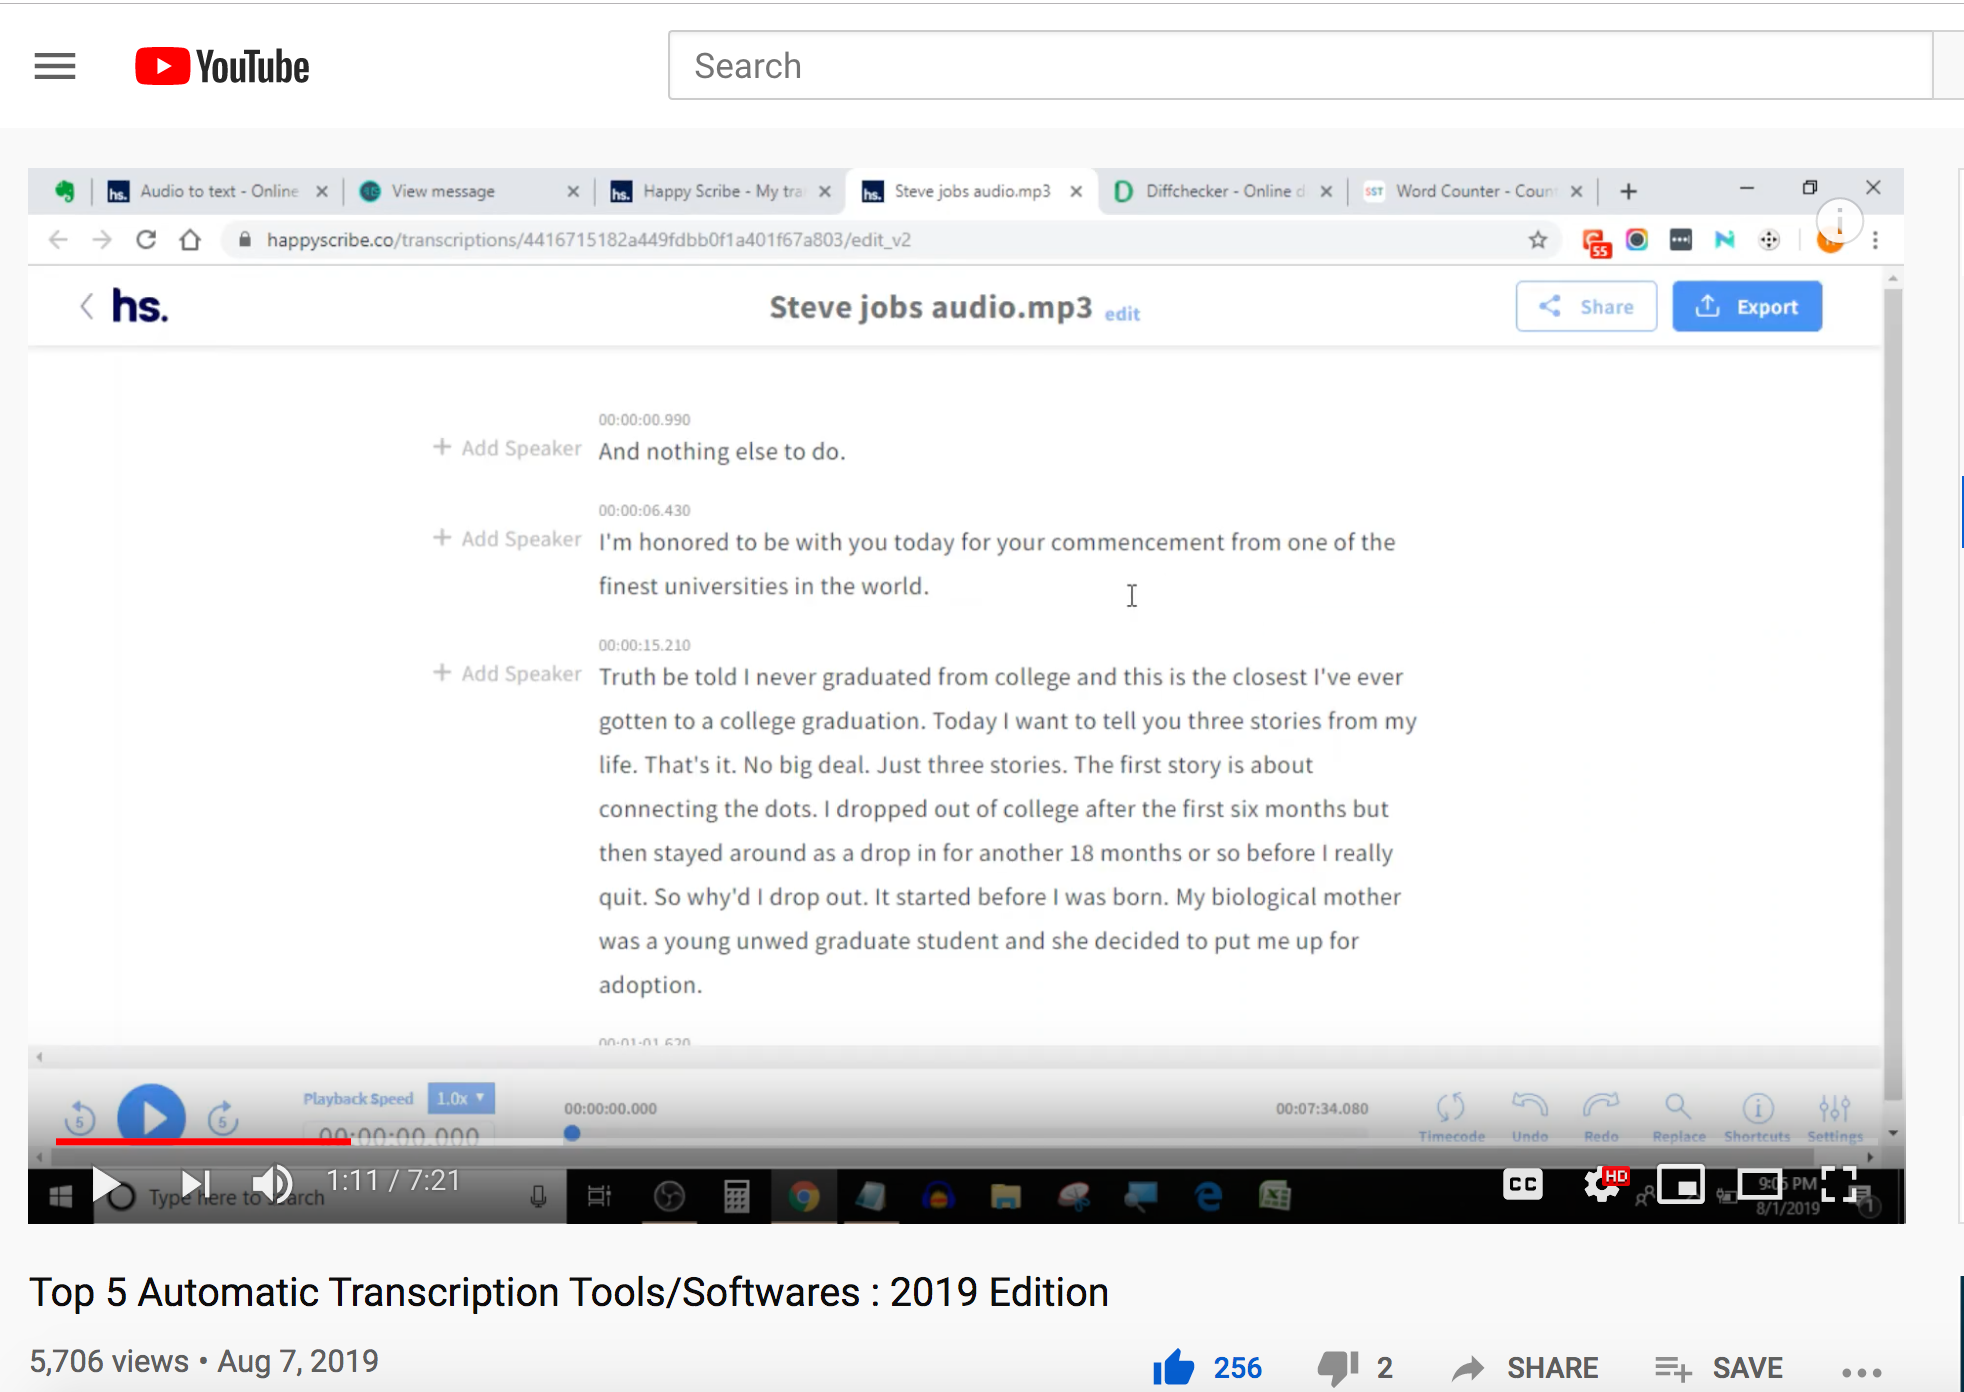Open Happy Scribe Settings sliders icon
Viewport: 1964px width, 1392px height.
click(x=1835, y=1117)
